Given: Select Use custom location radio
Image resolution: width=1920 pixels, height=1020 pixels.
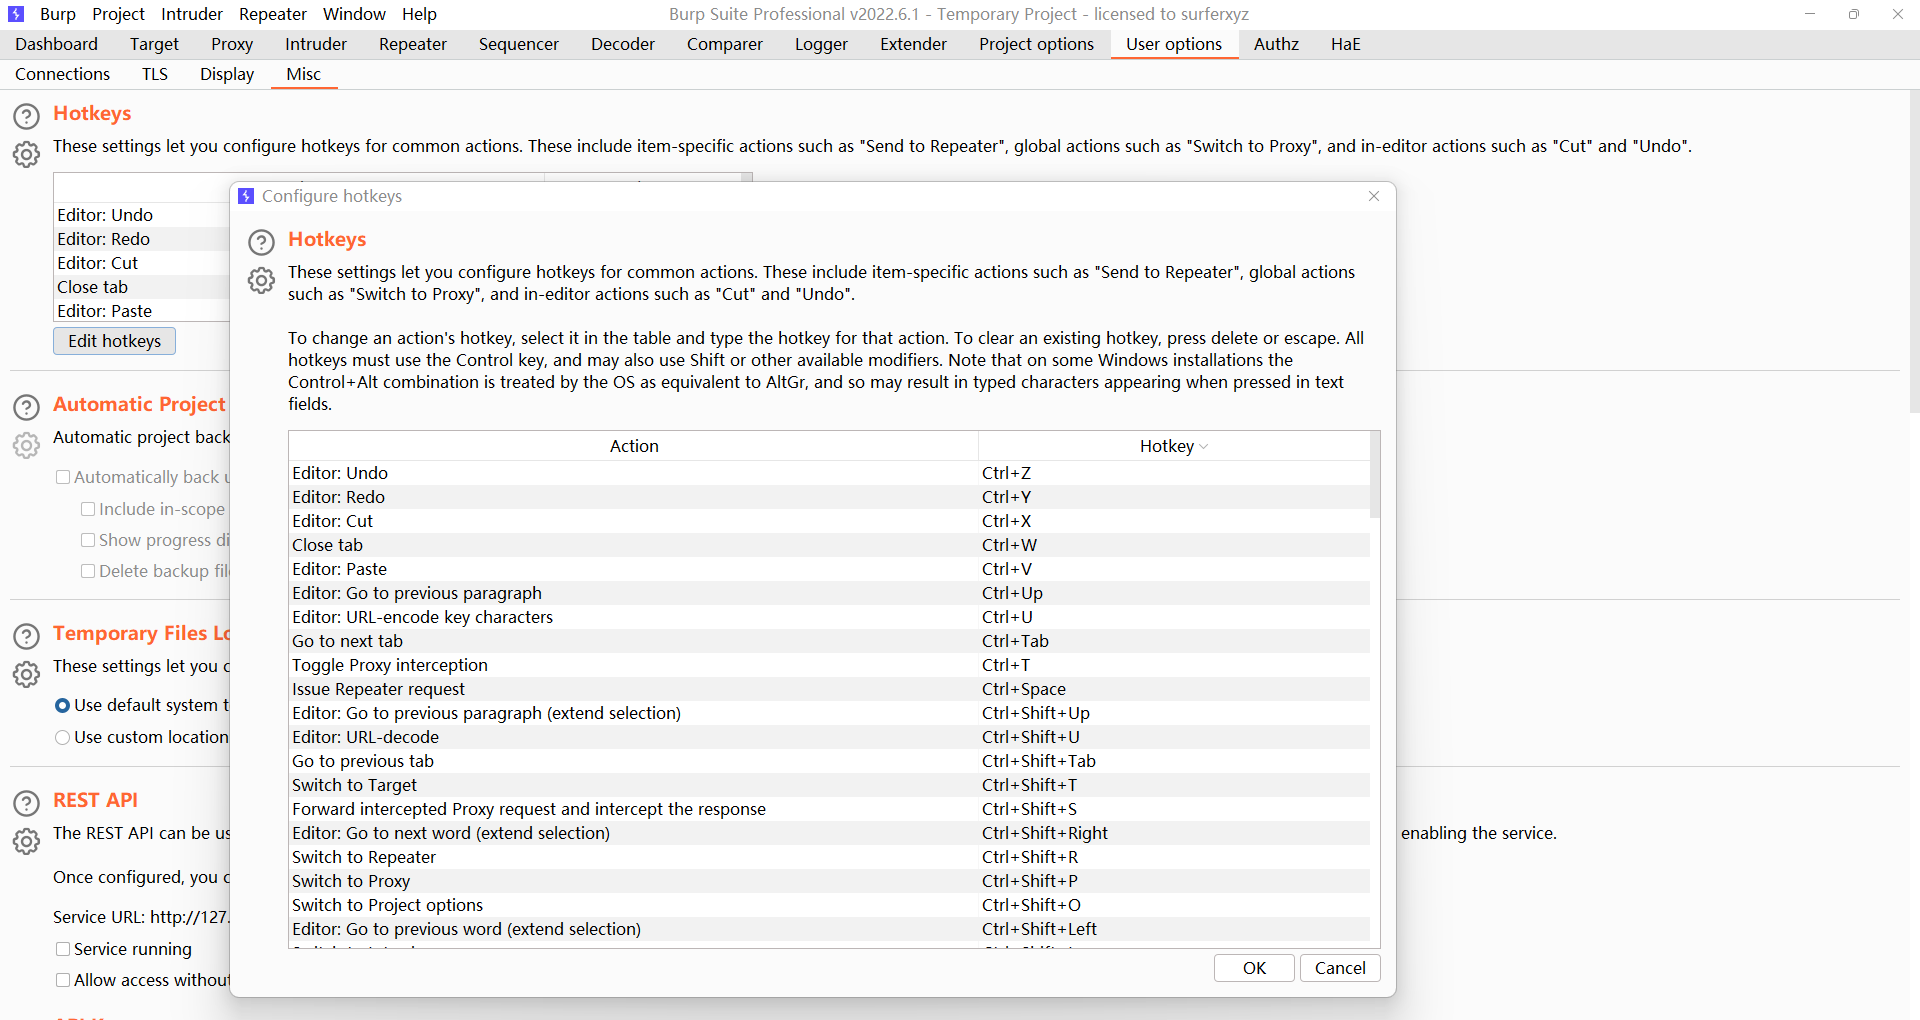Looking at the screenshot, I should 63,738.
